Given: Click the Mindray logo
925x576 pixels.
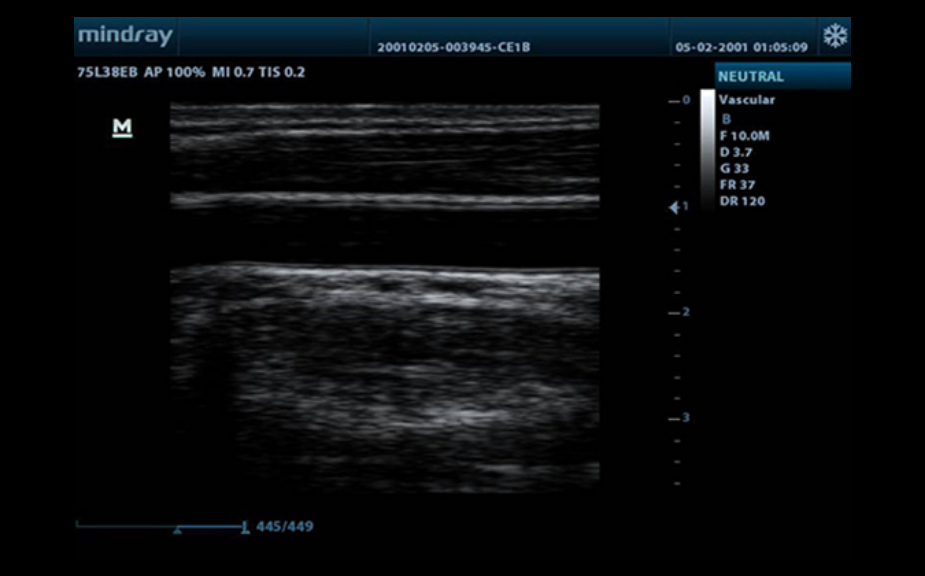Looking at the screenshot, I should [x=125, y=36].
